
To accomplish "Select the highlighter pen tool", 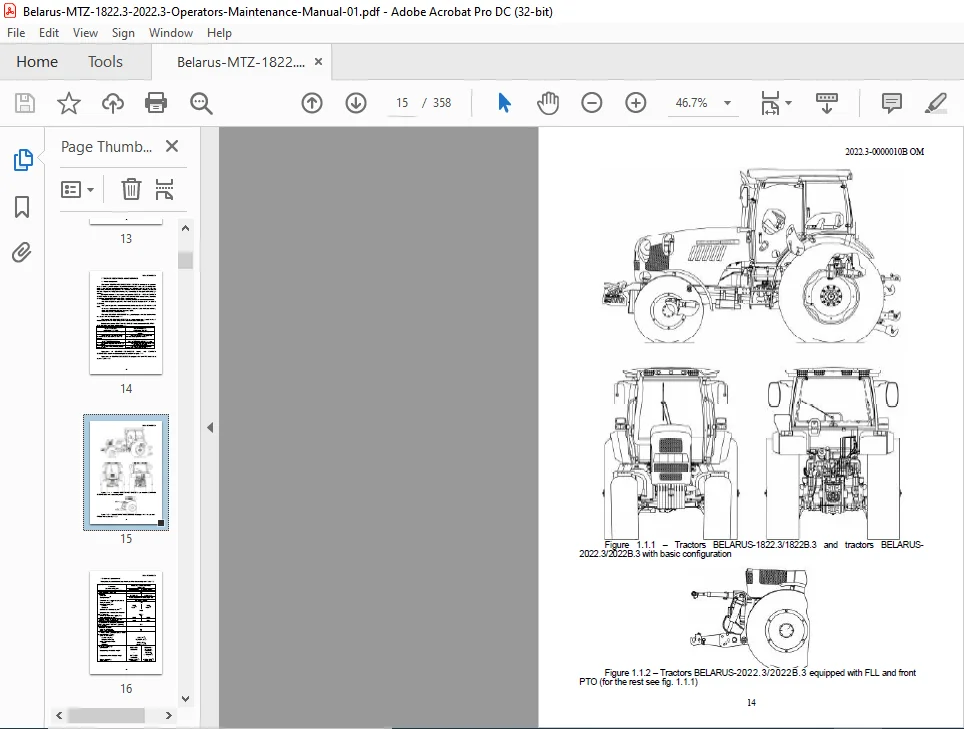I will point(936,103).
